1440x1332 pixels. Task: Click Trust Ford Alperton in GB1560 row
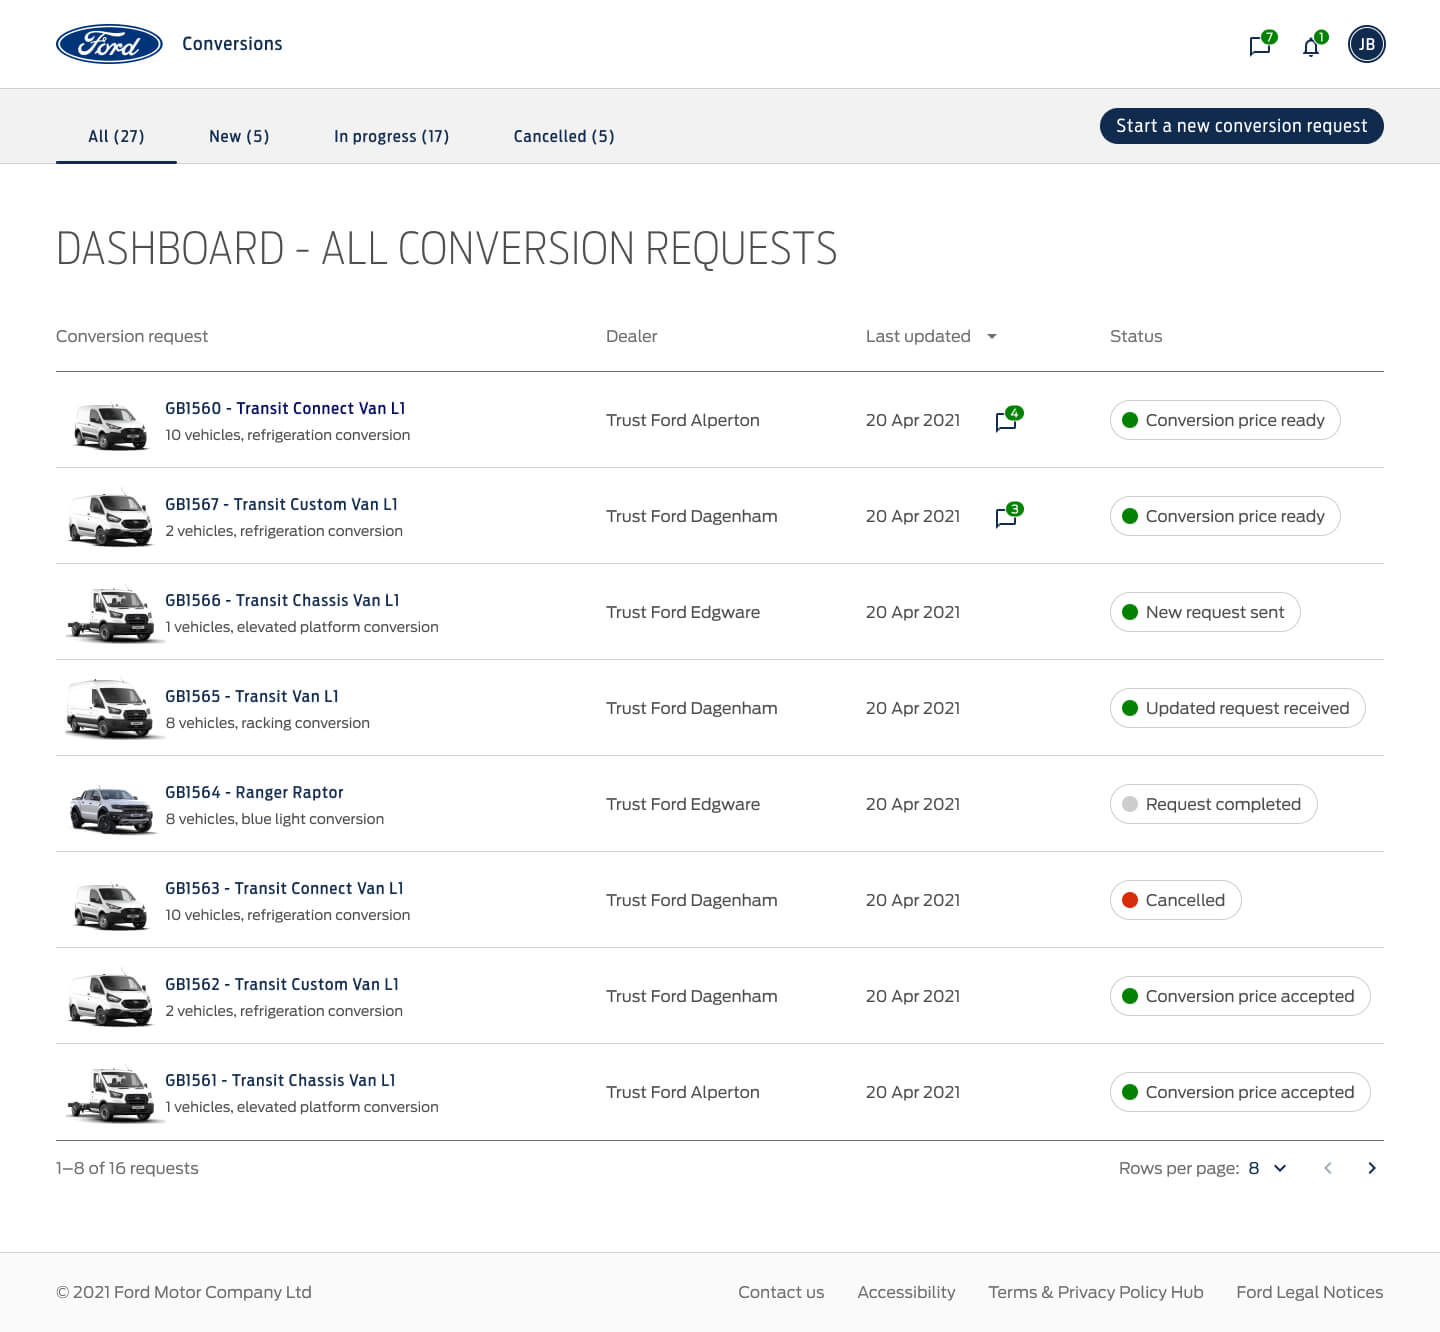[x=683, y=420]
